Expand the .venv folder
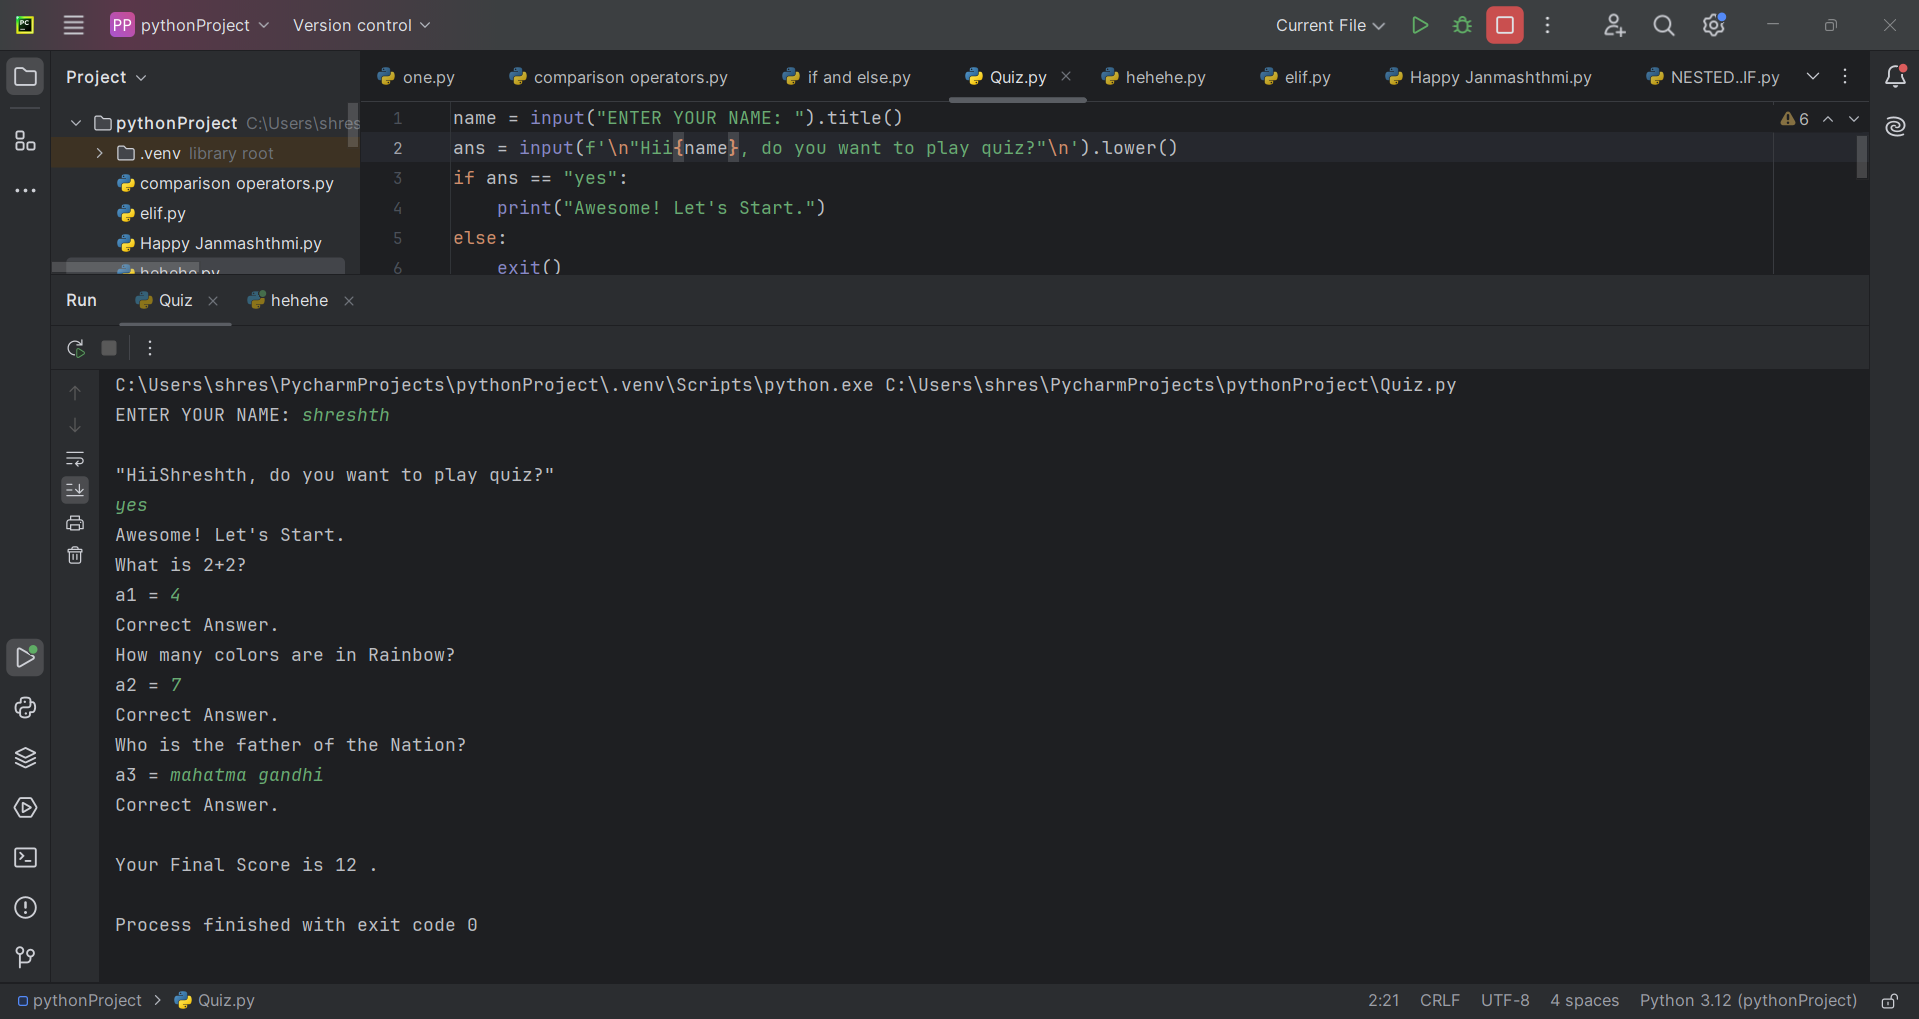Screen dimensions: 1919x1019 pos(99,153)
